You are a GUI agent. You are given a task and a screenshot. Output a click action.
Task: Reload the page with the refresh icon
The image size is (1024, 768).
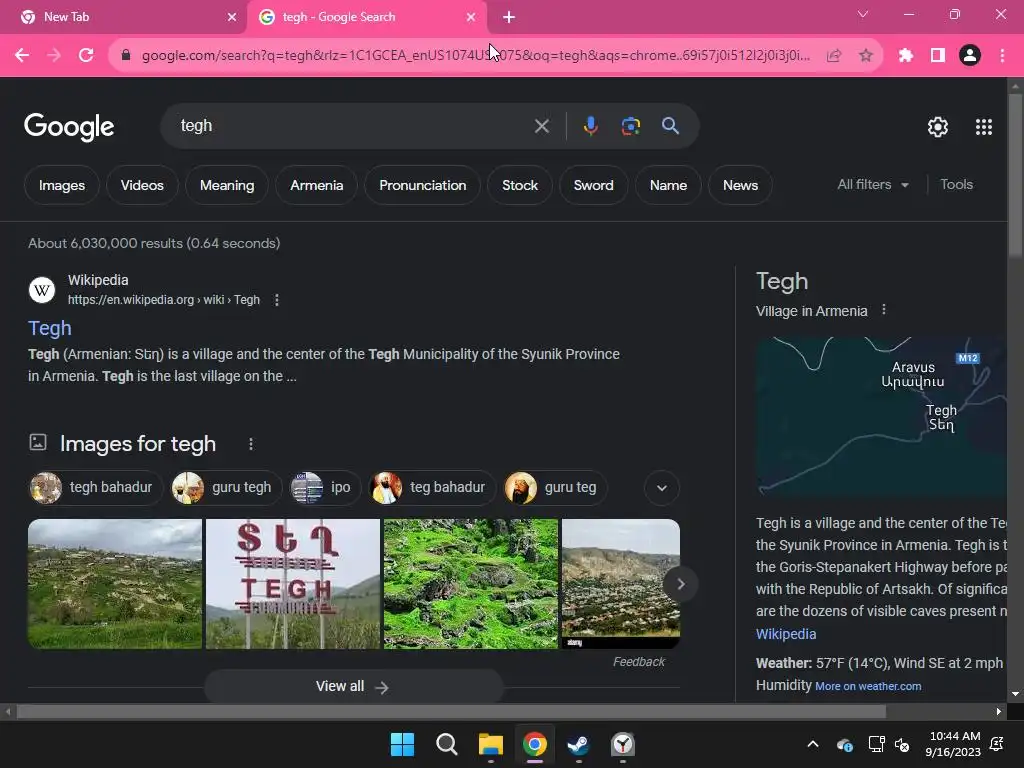pyautogui.click(x=86, y=56)
